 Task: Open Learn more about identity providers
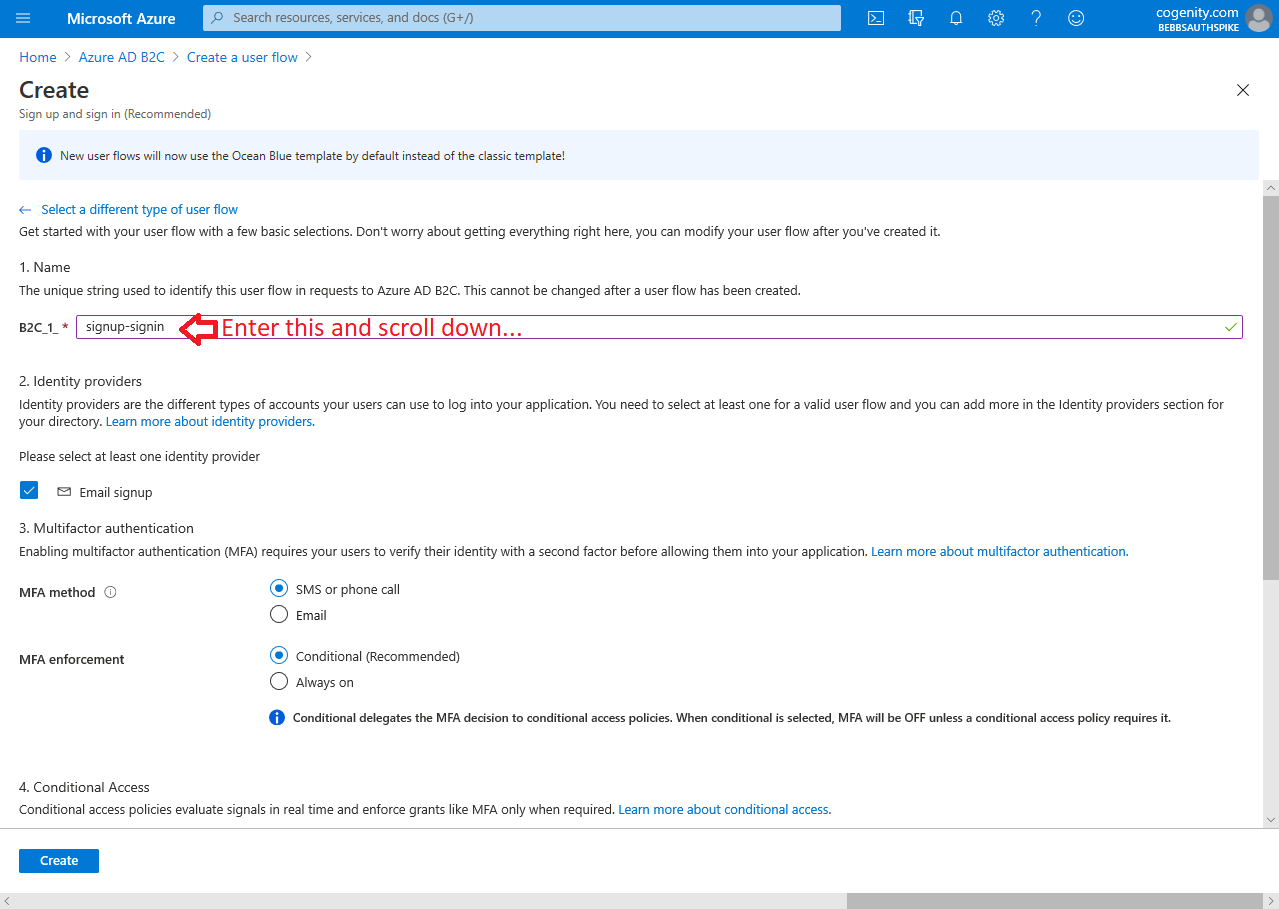click(208, 421)
